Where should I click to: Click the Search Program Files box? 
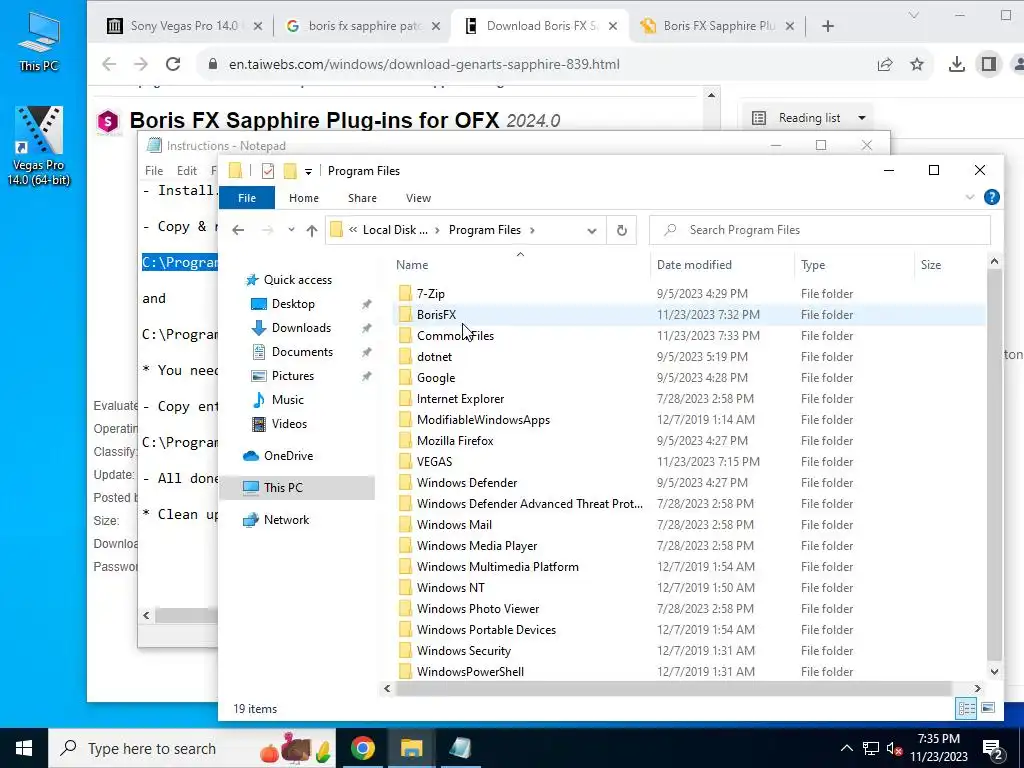click(x=820, y=230)
